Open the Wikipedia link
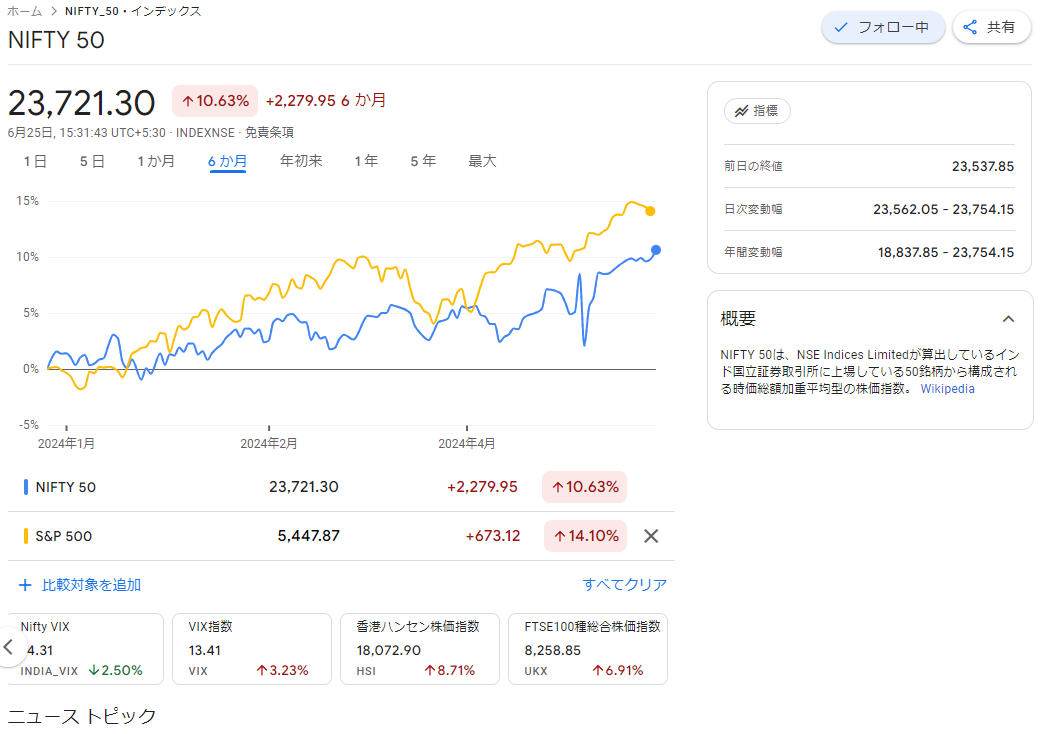The image size is (1043, 734). [947, 389]
